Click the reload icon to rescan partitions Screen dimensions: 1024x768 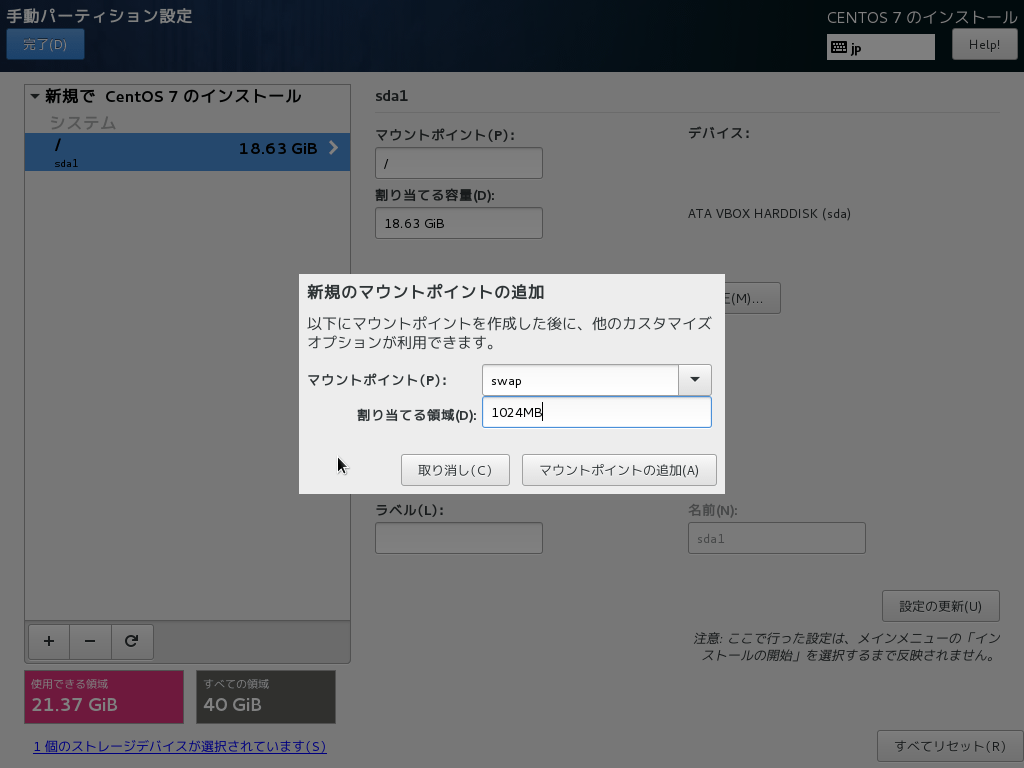pos(132,641)
